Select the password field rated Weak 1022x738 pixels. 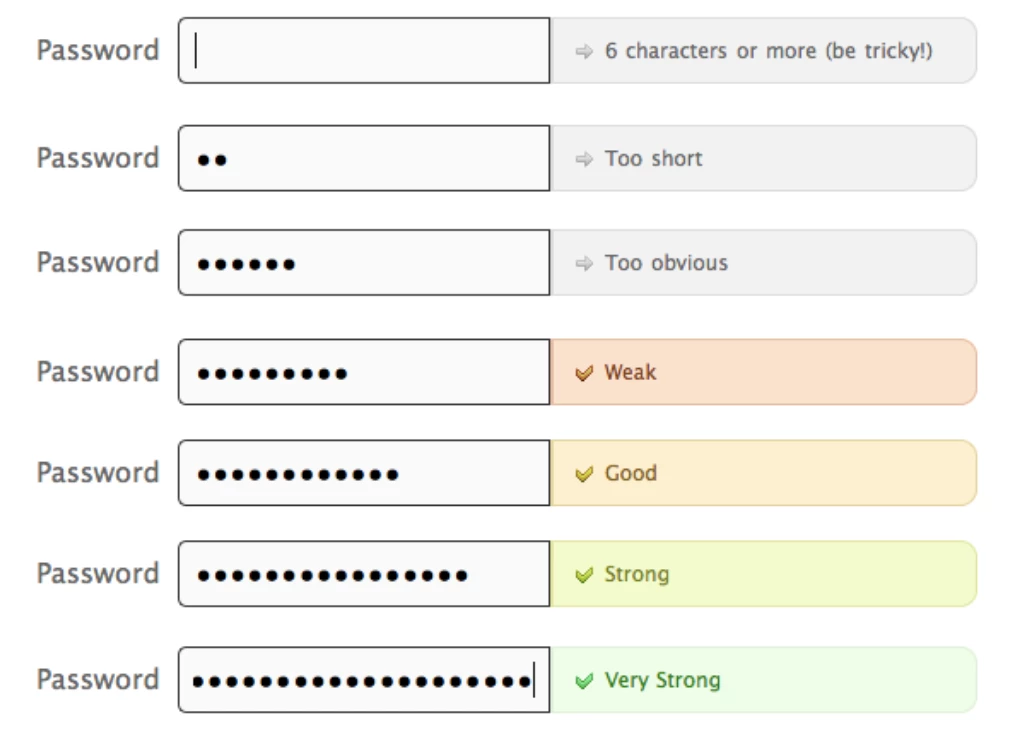364,372
